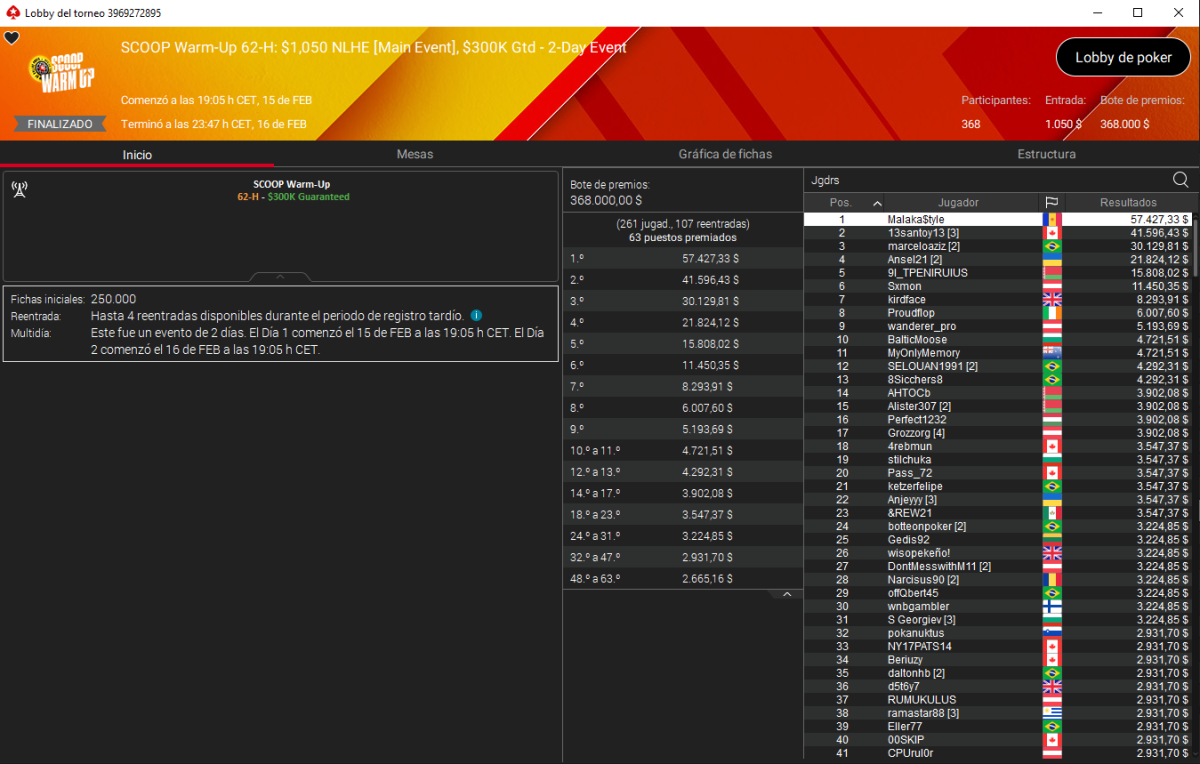Click the player search magnifier icon
The image size is (1200, 764).
click(1180, 180)
